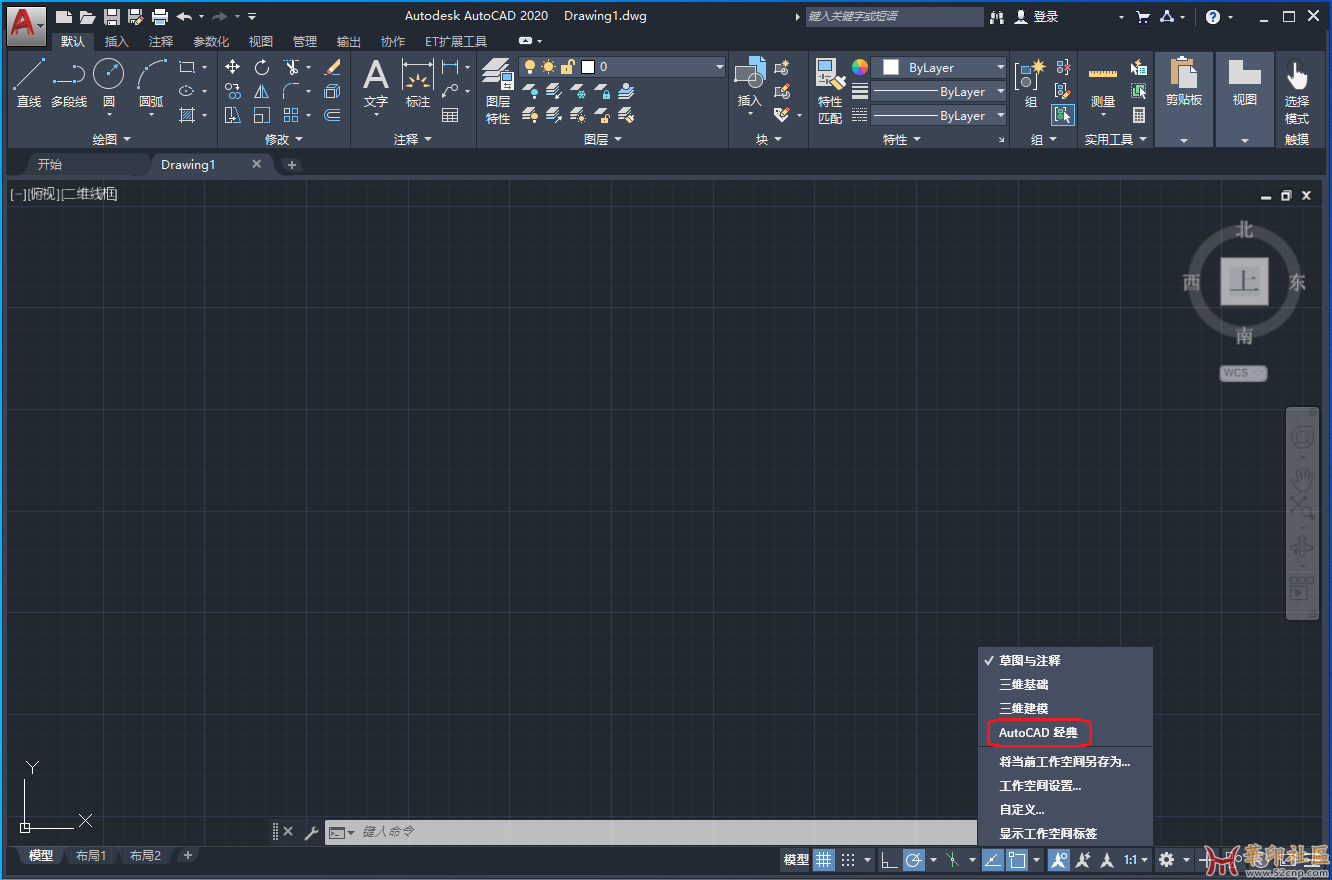Screen dimensions: 1332x880
Task: Open the Parametric (参数化) ribbon tab
Action: [x=211, y=41]
